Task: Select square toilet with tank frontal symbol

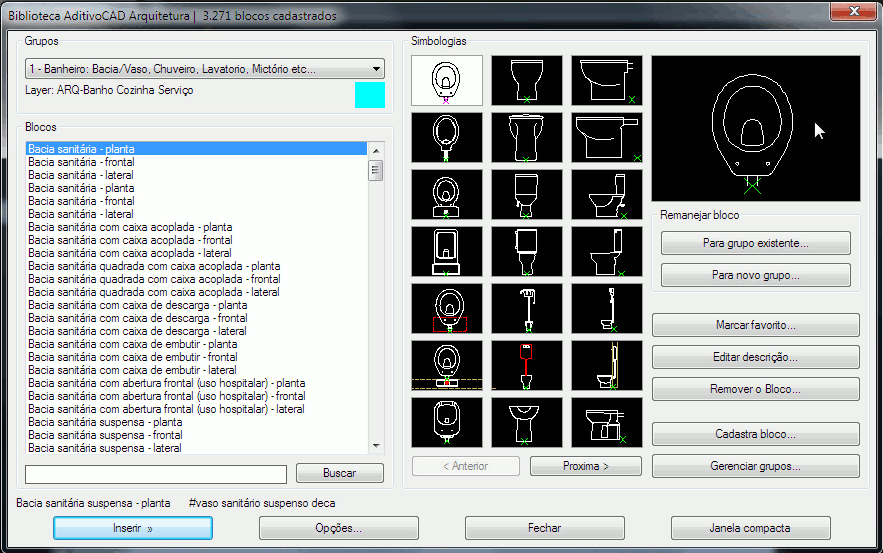Action: click(x=527, y=252)
